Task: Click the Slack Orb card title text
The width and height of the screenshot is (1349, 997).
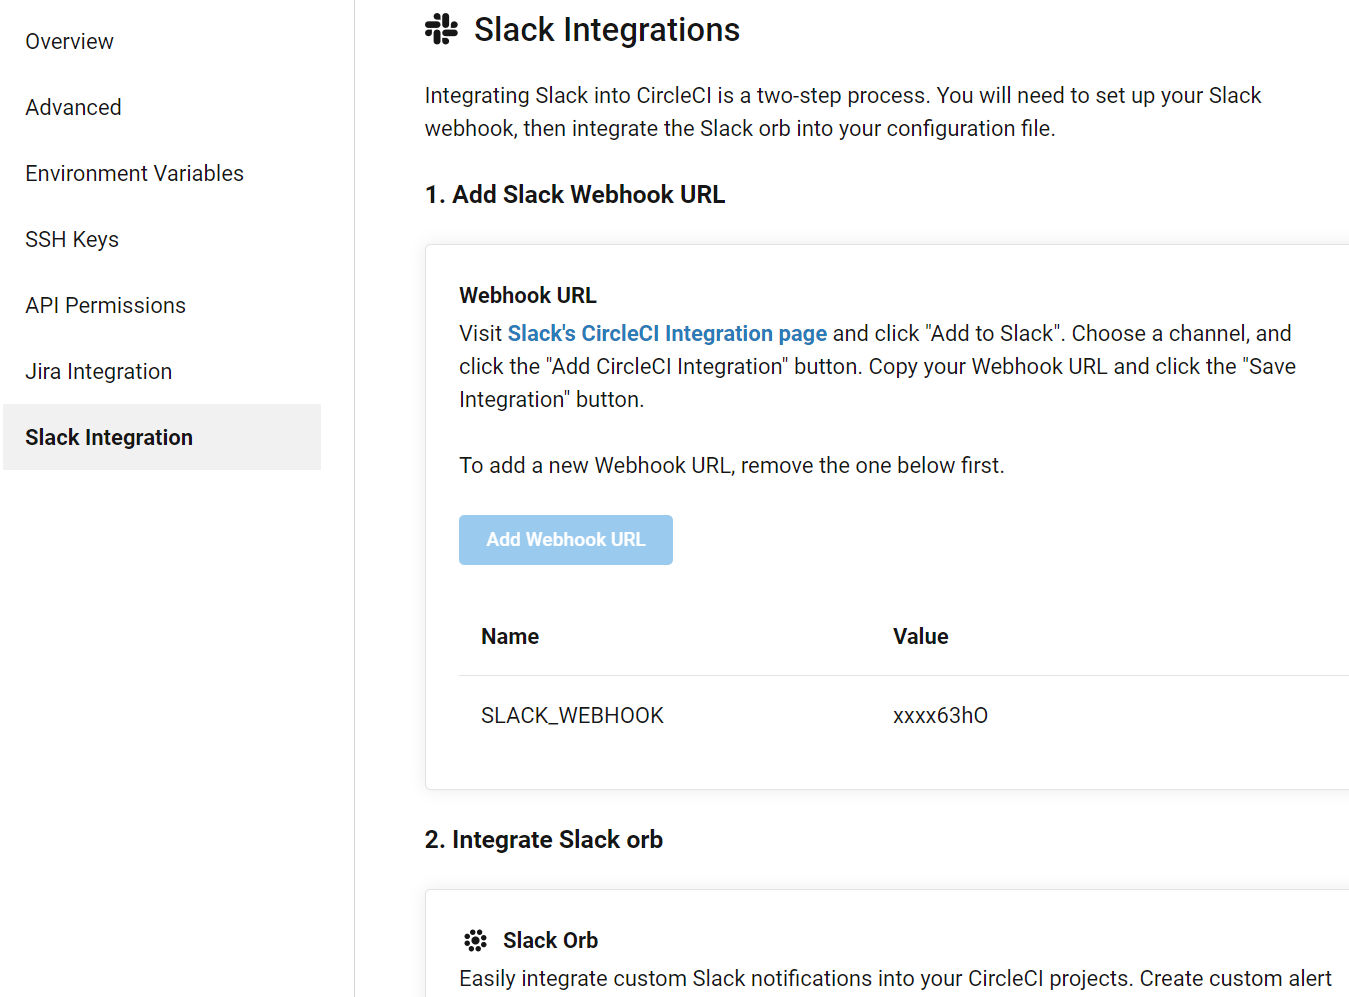Action: 548,940
